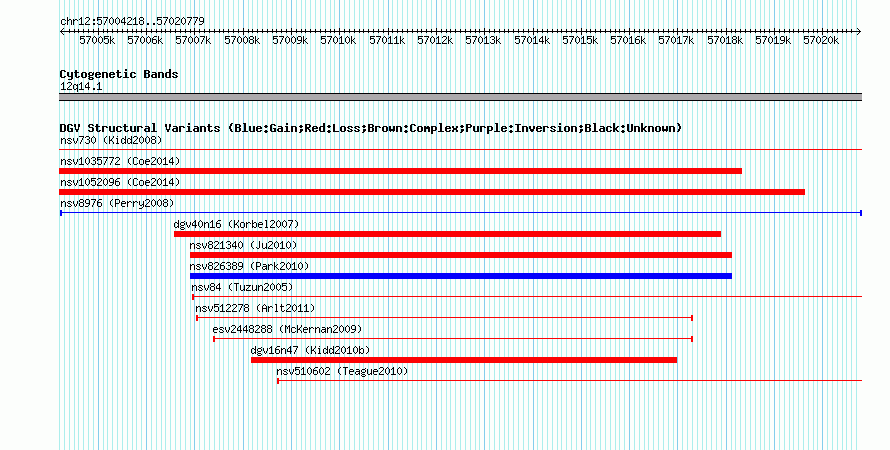
Task: Click the nsv1035772 (Coe2014) label
Action: point(120,161)
